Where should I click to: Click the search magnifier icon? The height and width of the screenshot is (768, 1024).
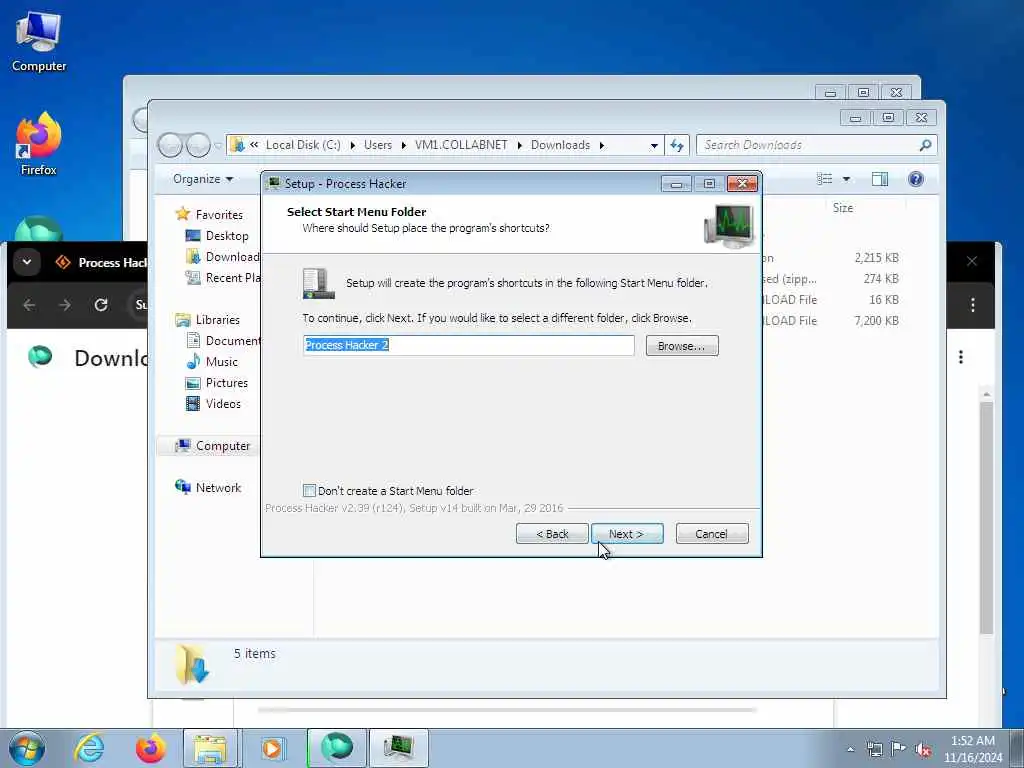pos(925,145)
